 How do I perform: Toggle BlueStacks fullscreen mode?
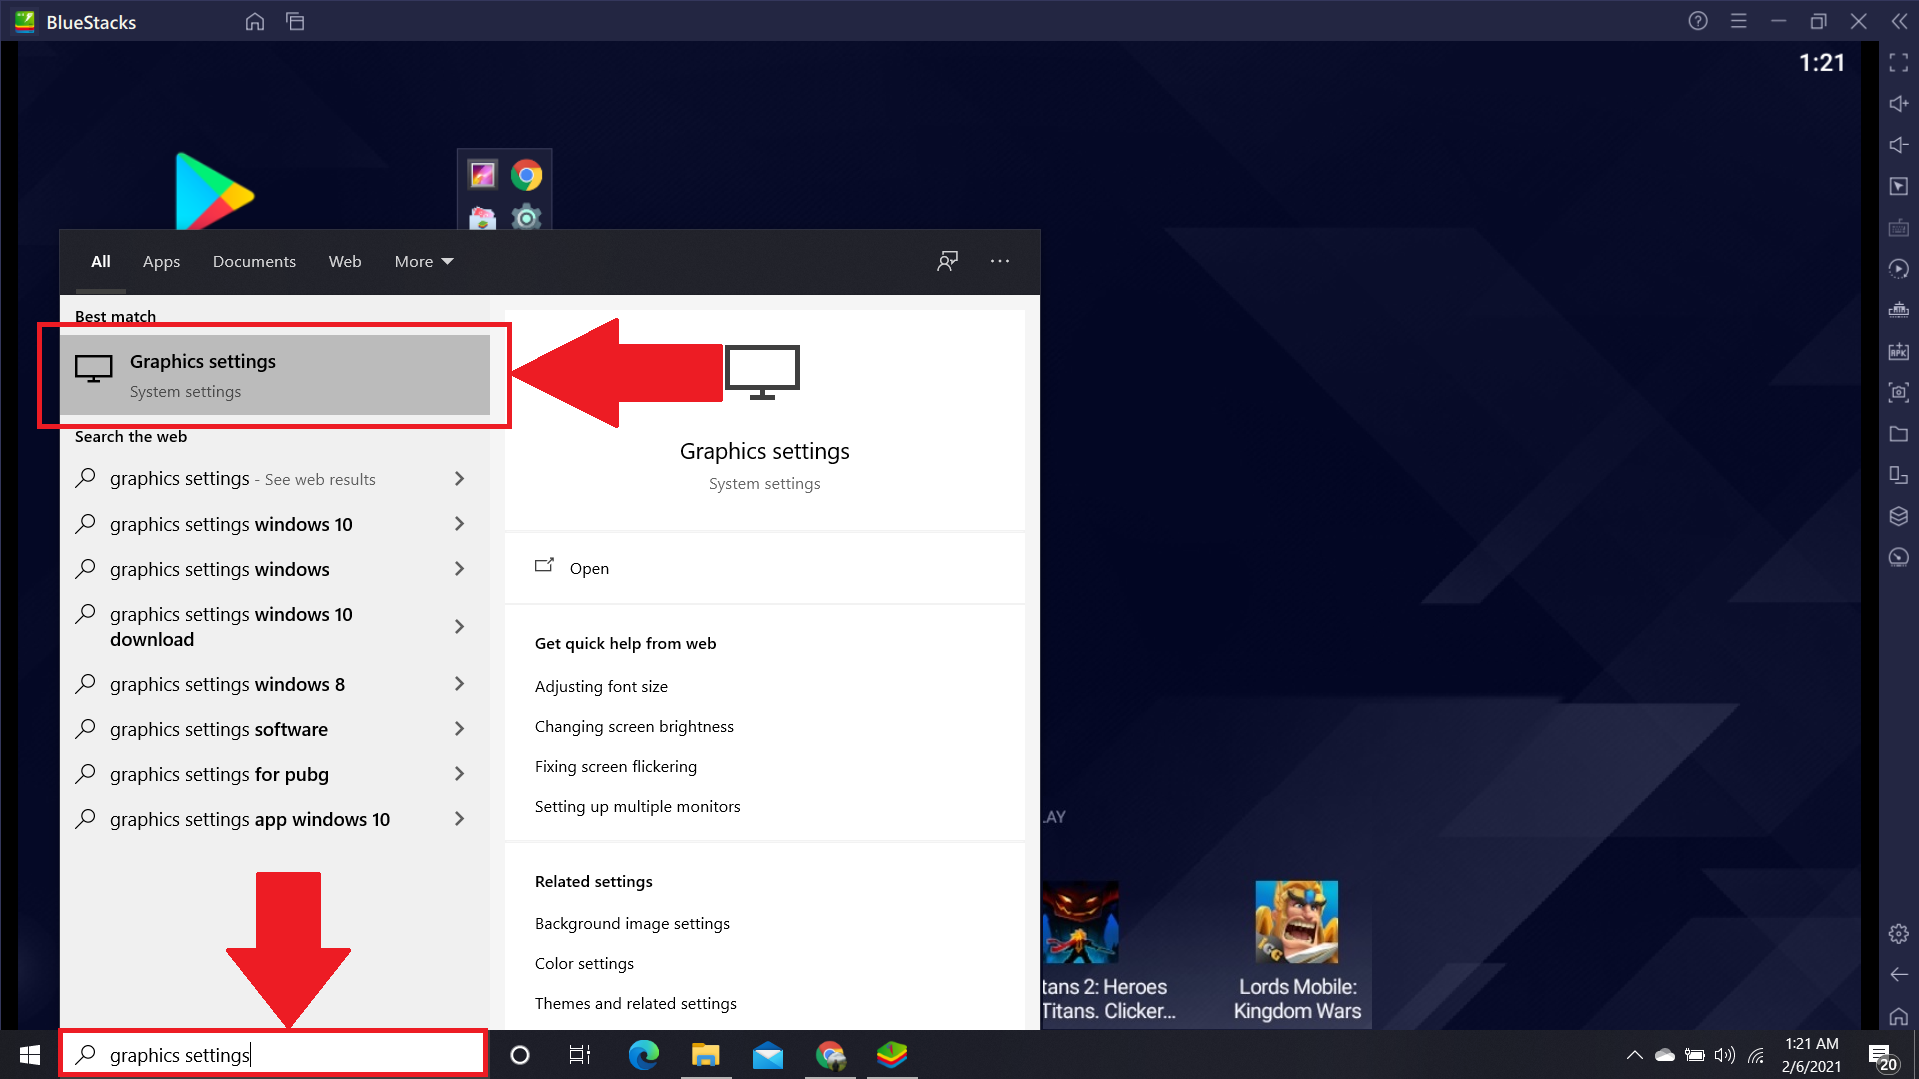click(x=1899, y=63)
